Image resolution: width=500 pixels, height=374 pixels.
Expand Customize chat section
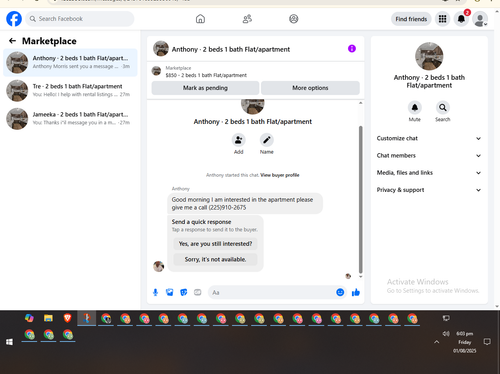point(429,138)
